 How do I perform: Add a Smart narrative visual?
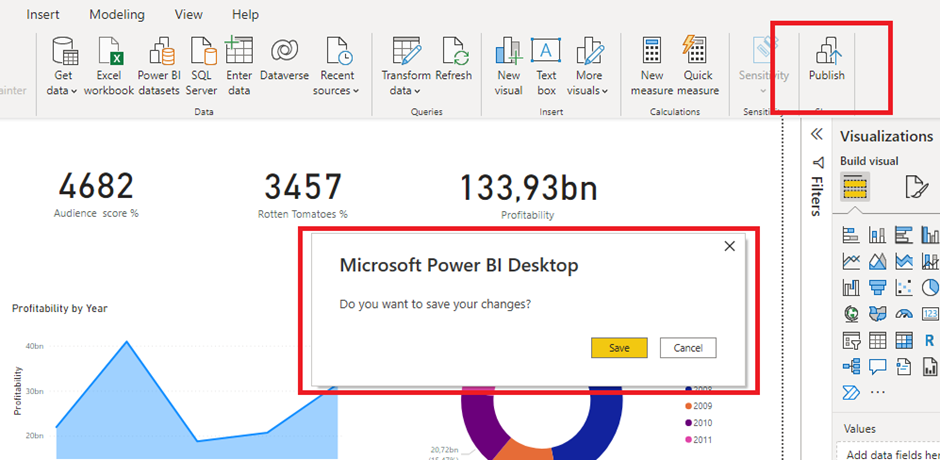tap(903, 366)
